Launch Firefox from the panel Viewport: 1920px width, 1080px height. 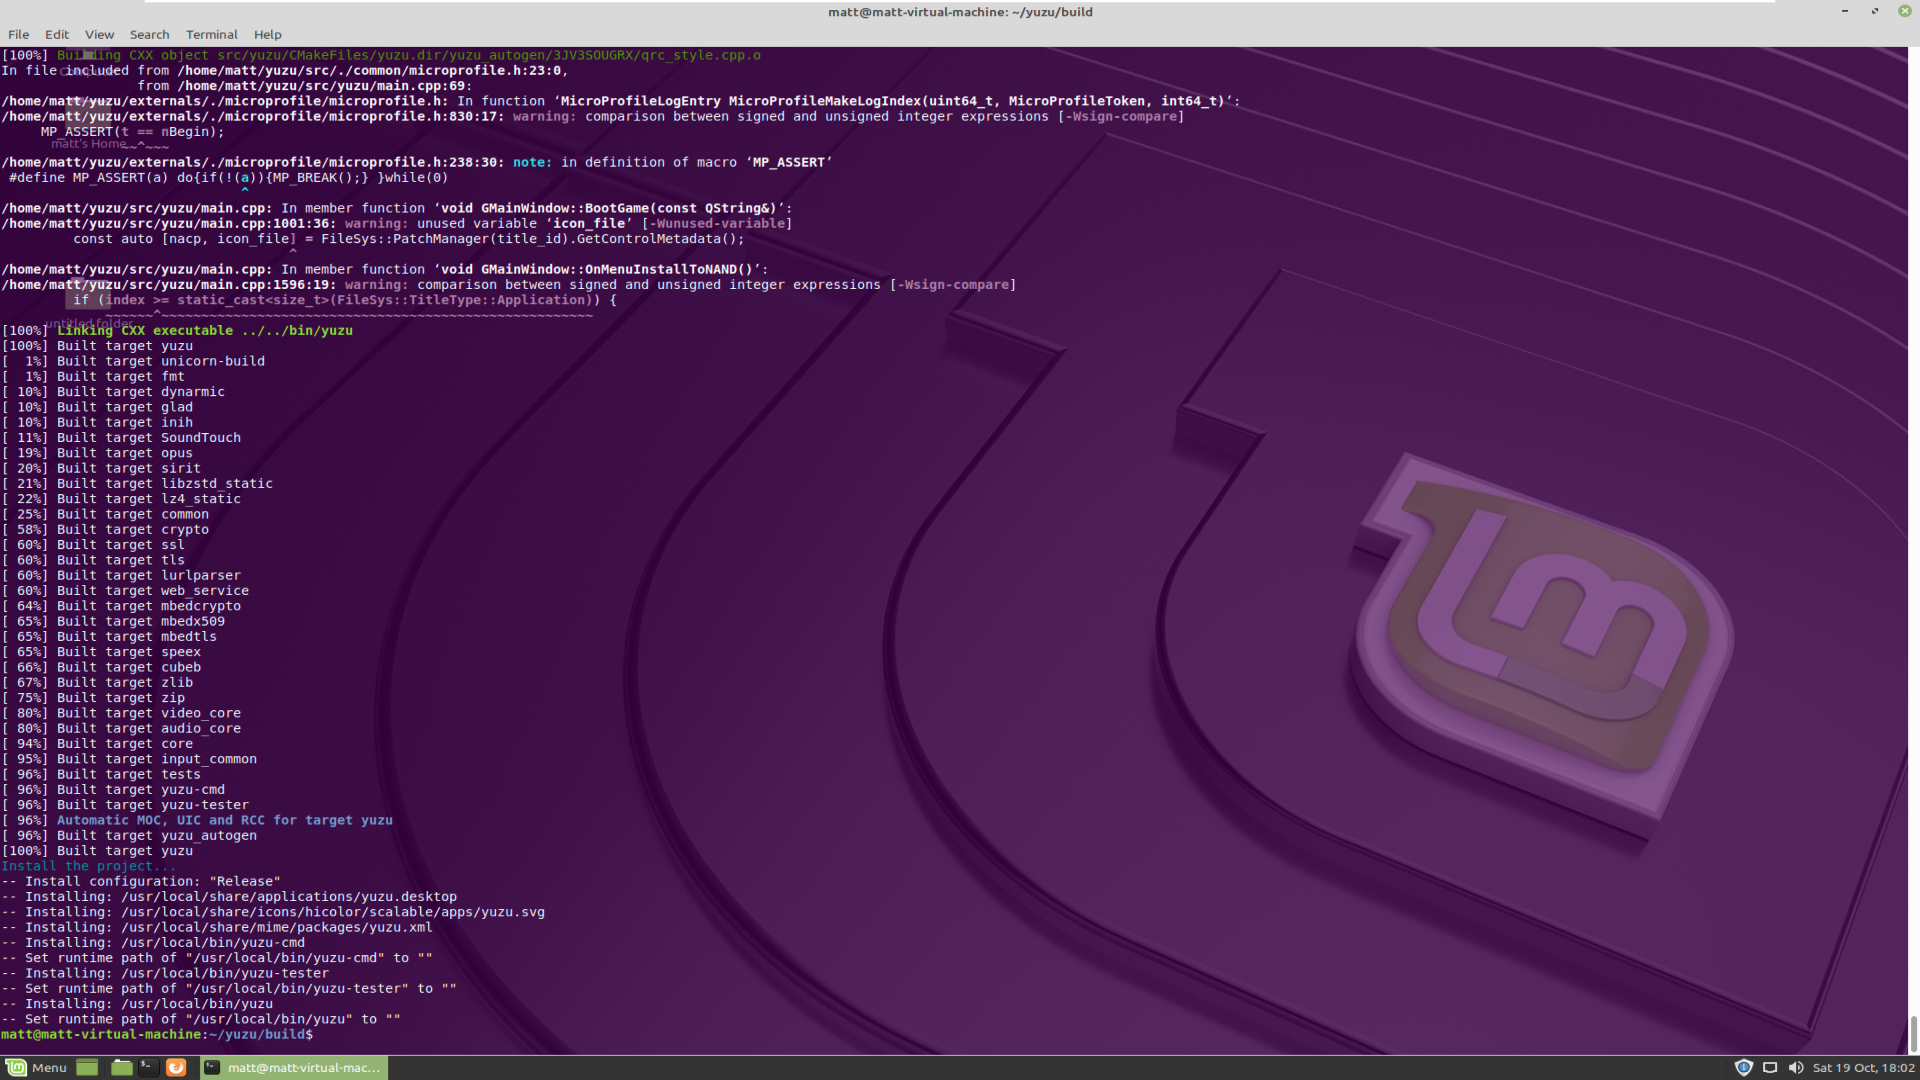pos(176,1068)
